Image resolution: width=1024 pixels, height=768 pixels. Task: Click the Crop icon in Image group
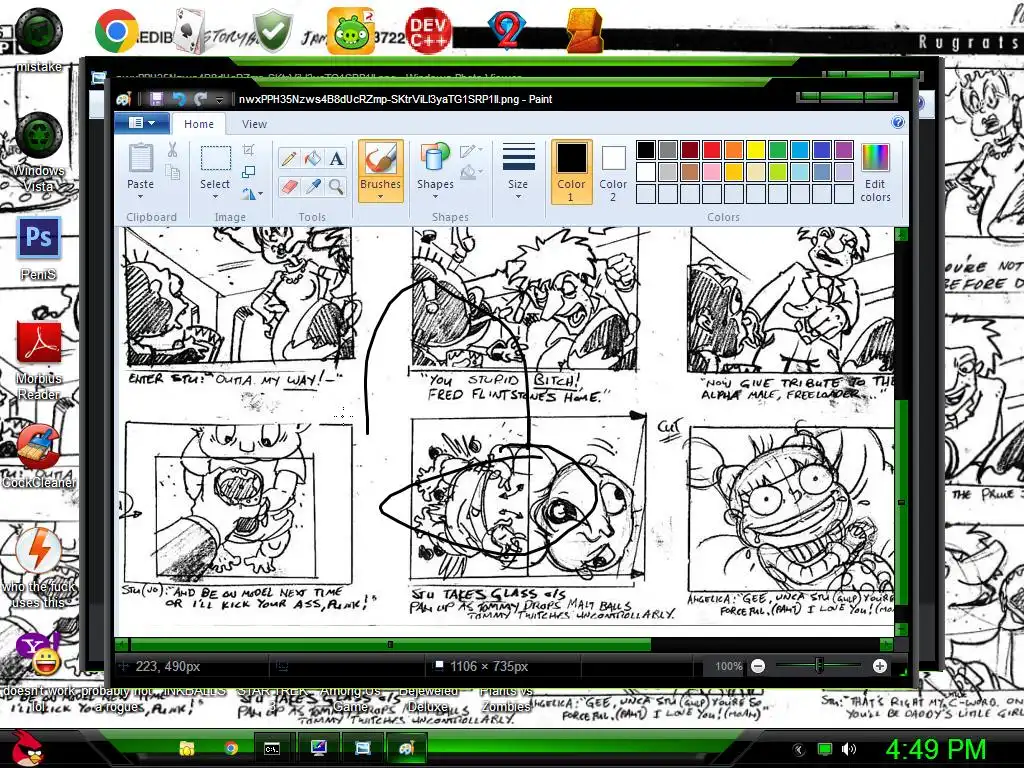point(248,150)
